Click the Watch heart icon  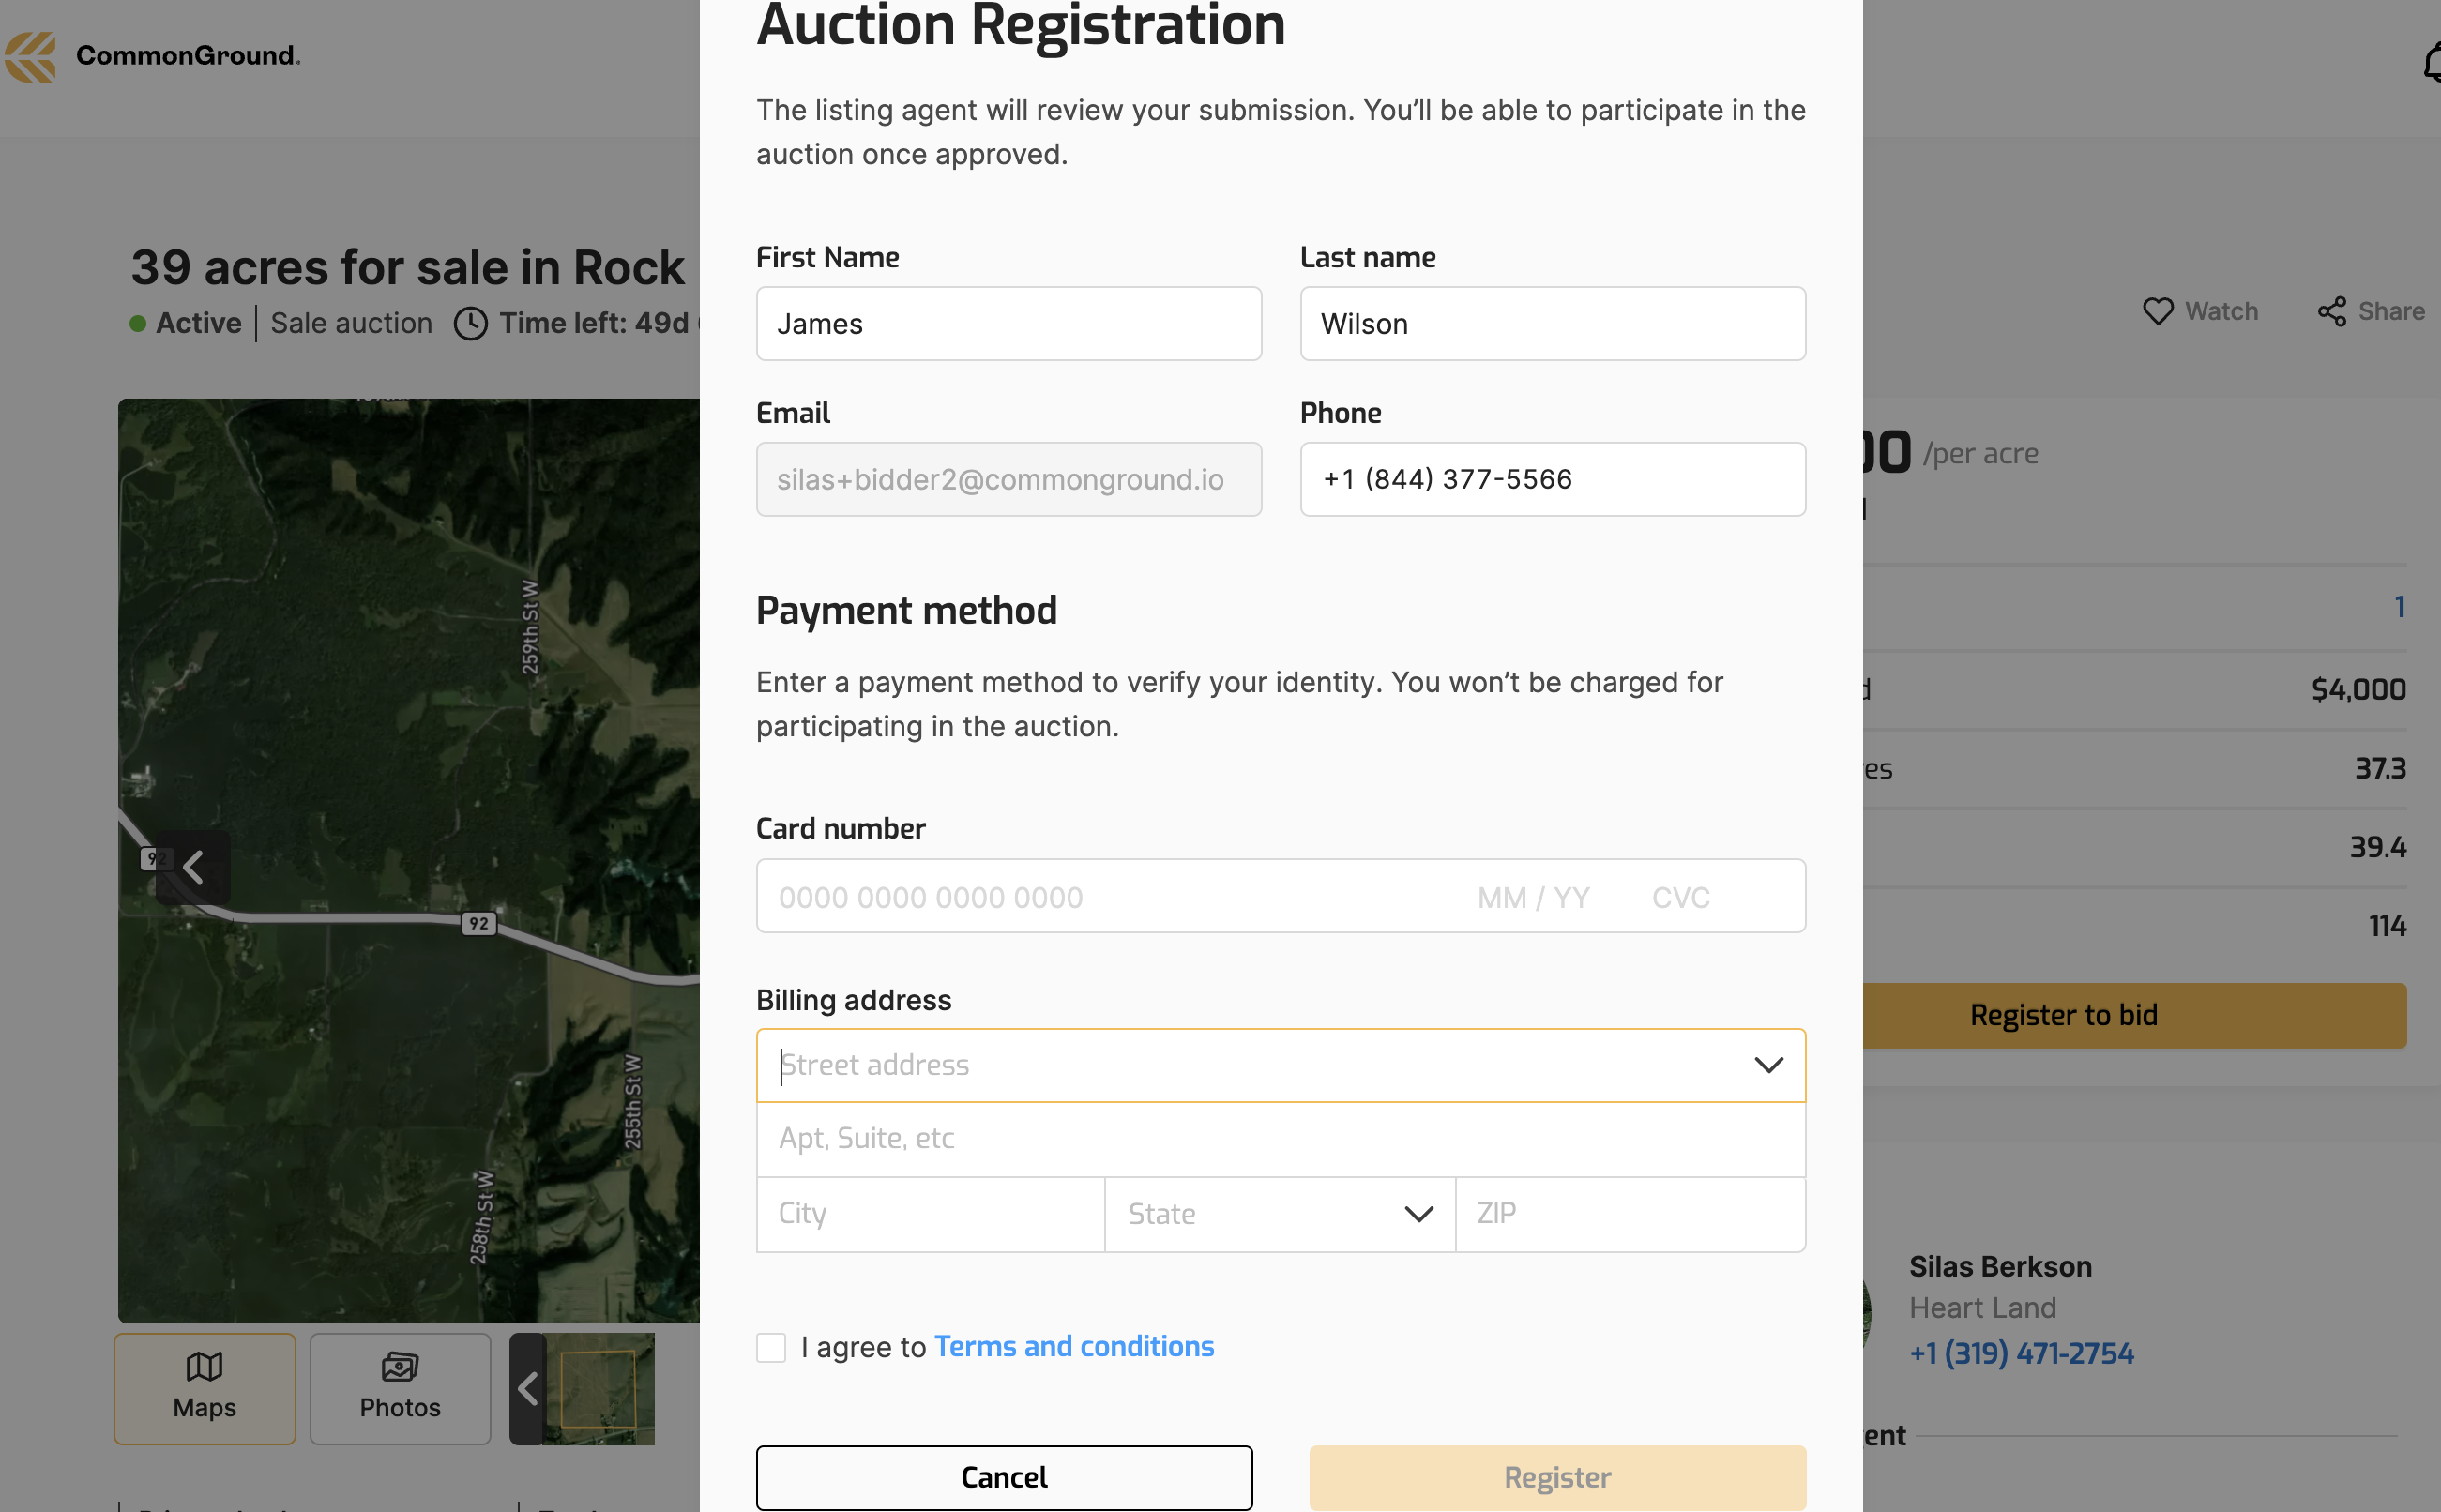2157,312
